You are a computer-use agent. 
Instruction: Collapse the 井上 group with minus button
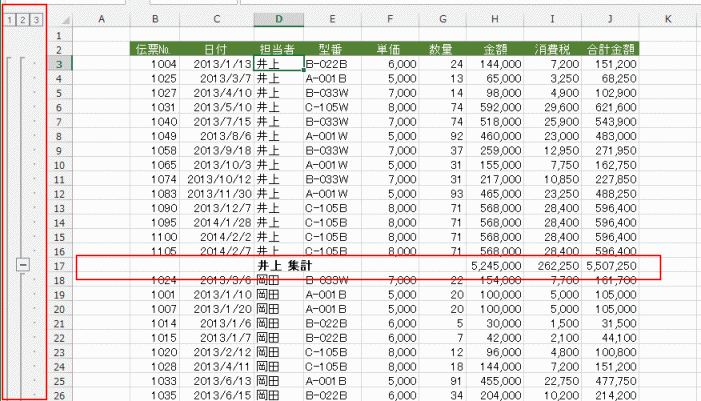click(x=23, y=266)
